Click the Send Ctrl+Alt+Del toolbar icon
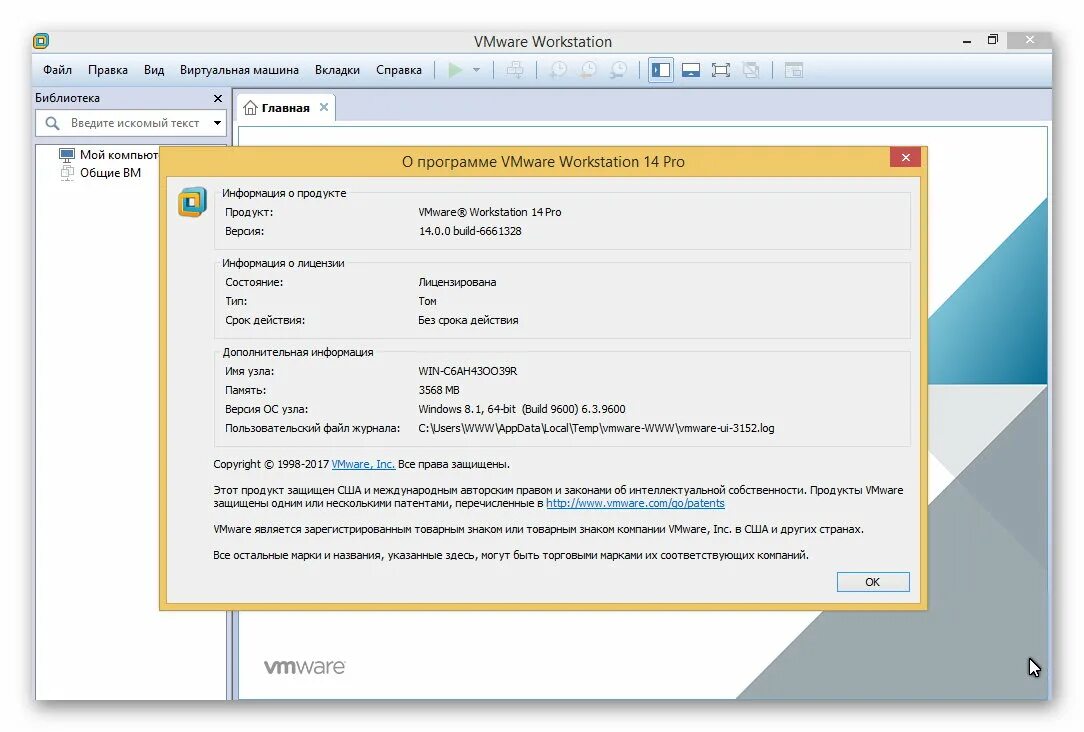 515,70
